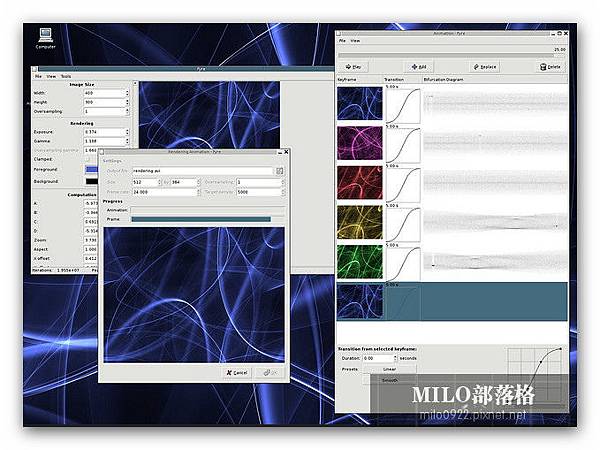Click the Duration seconds input field
Image resolution: width=600 pixels, height=450 pixels.
(378, 359)
